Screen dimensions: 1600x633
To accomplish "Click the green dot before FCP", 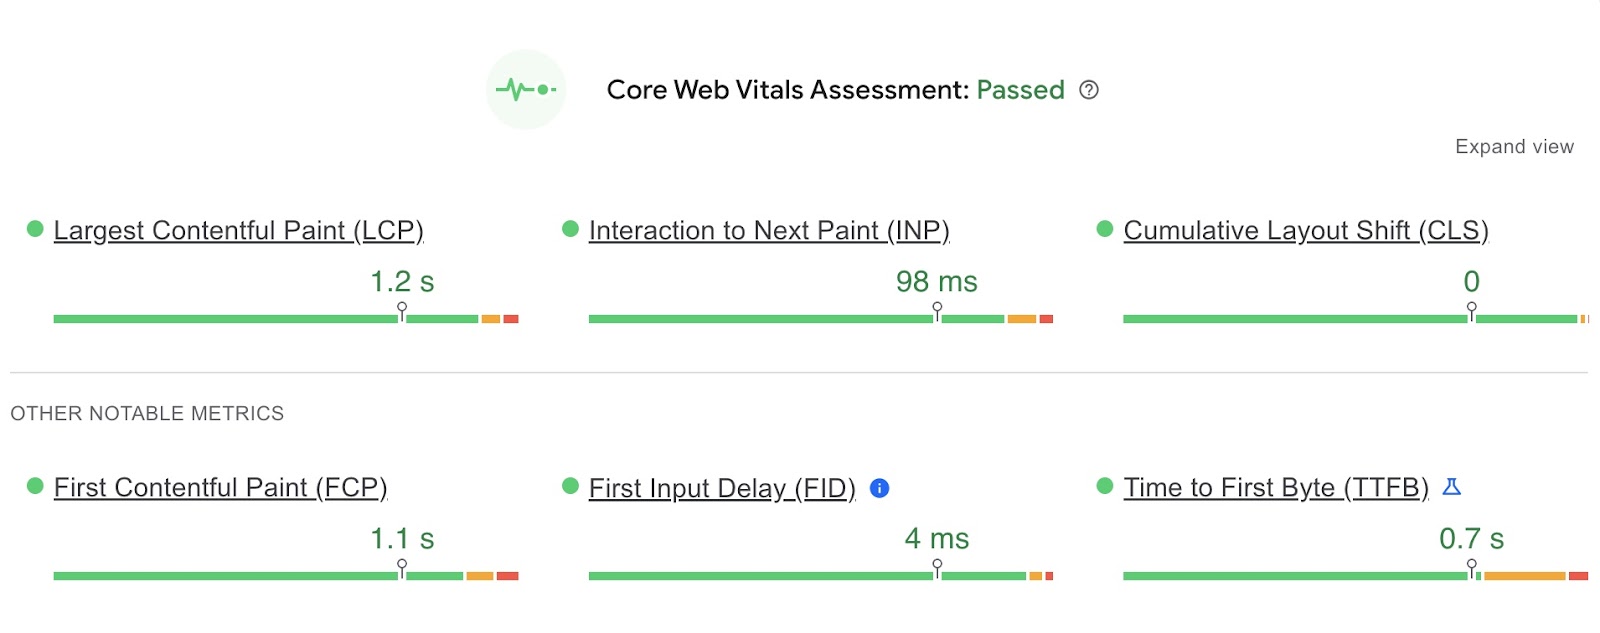I will click(34, 487).
